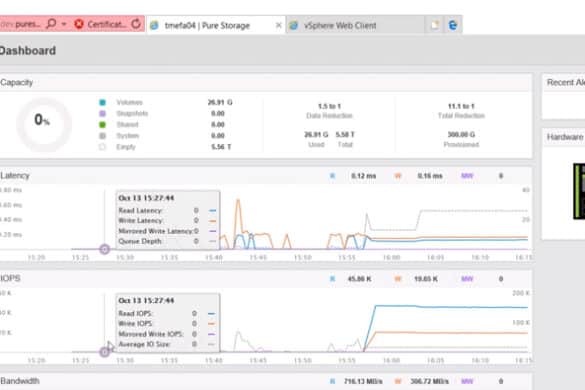585x390 pixels.
Task: Open the address bar dropdown arrow
Action: click(x=64, y=24)
